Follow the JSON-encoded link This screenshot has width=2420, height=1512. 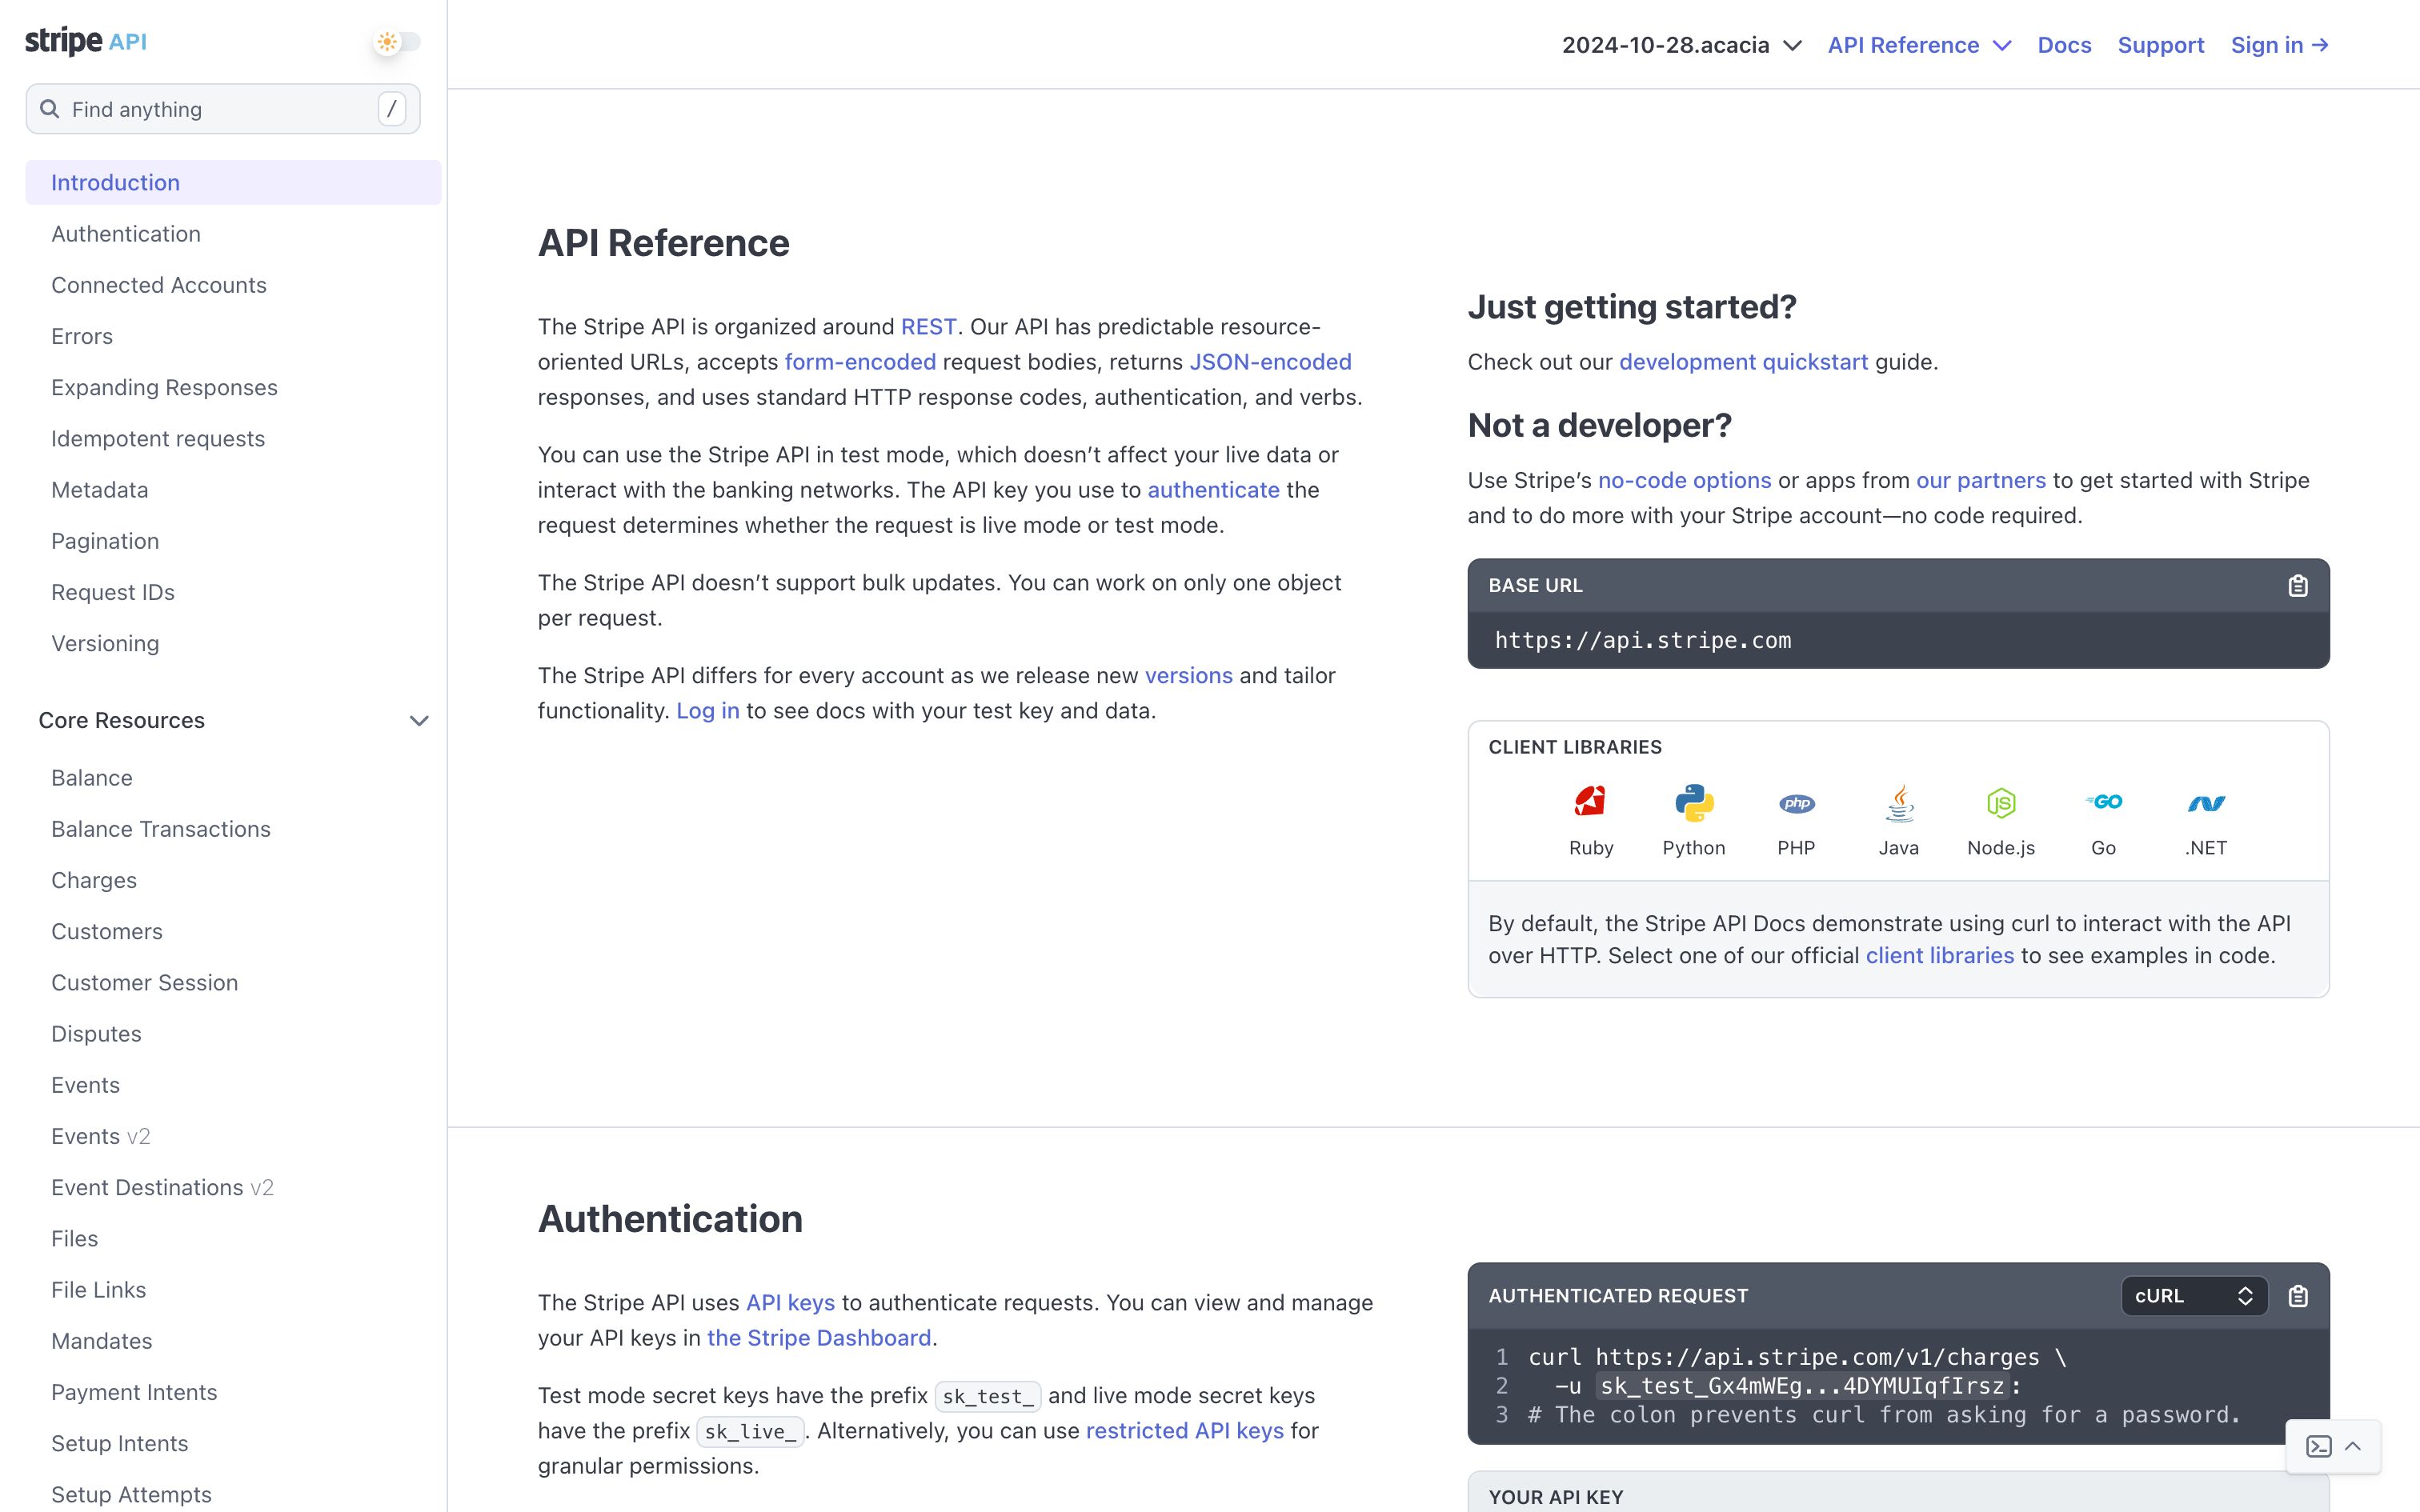pos(1270,362)
